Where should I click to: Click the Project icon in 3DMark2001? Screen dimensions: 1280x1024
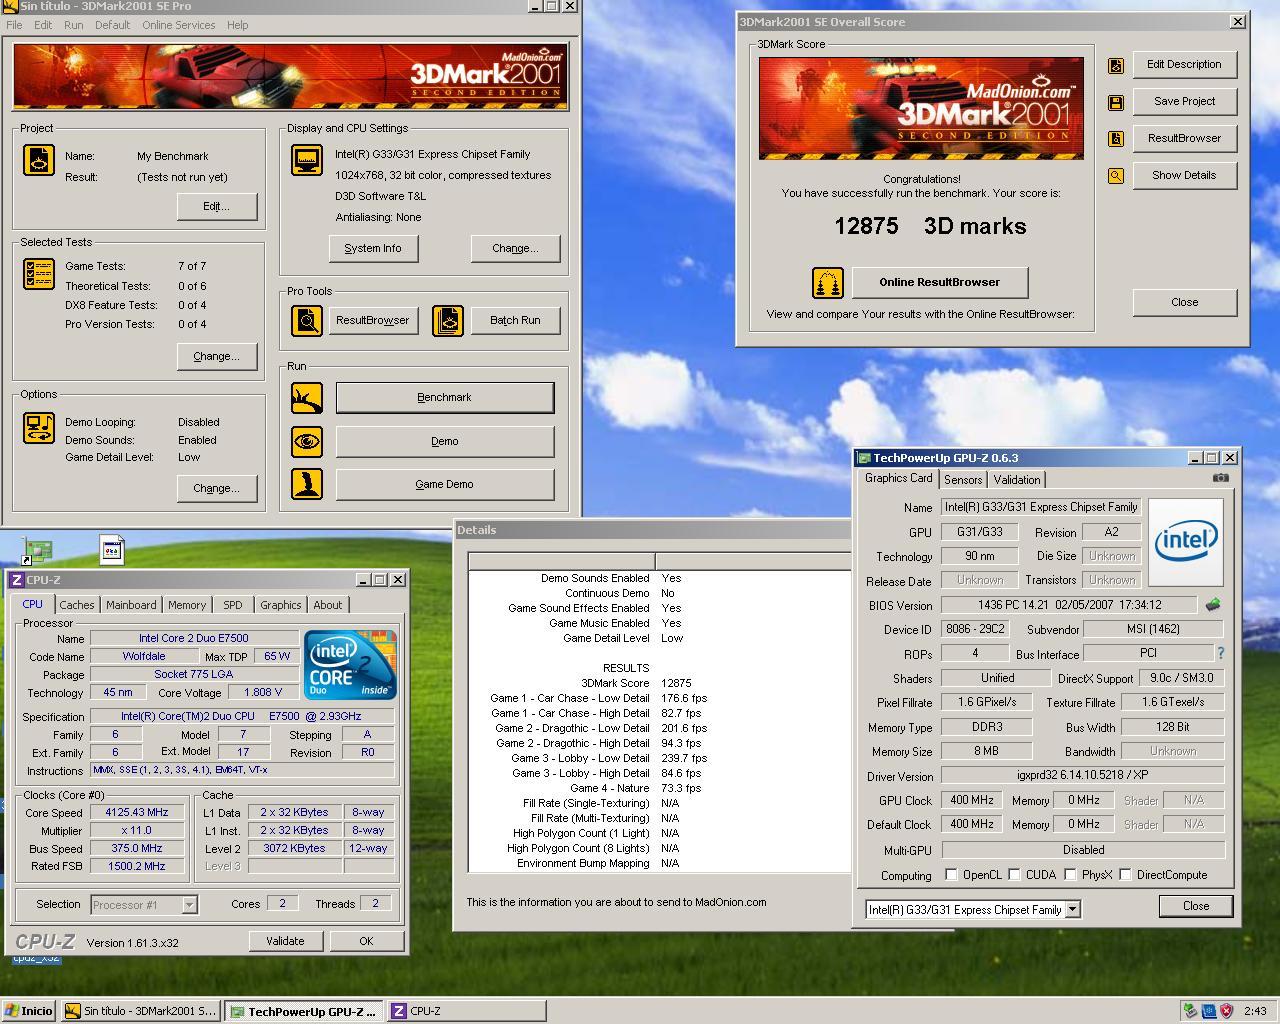pyautogui.click(x=39, y=160)
